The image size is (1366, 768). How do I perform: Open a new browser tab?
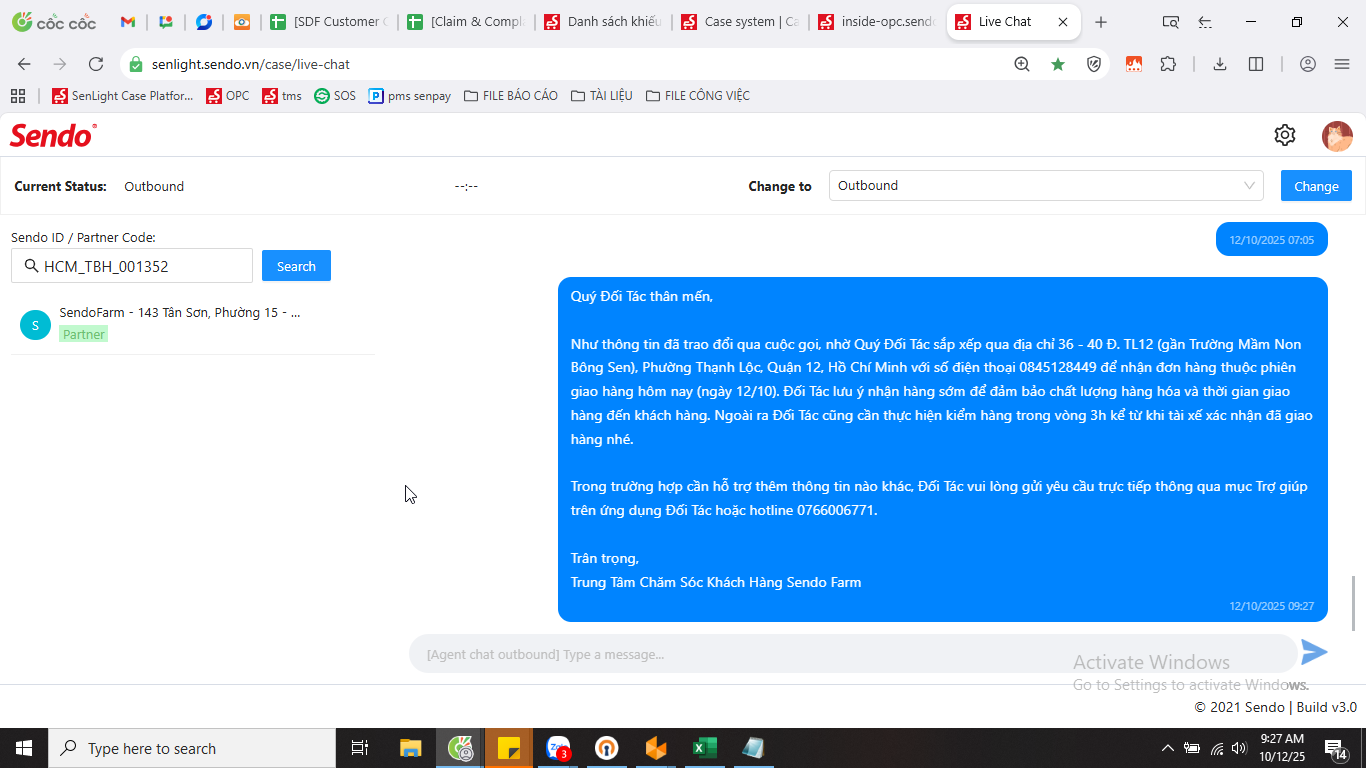(x=1101, y=22)
